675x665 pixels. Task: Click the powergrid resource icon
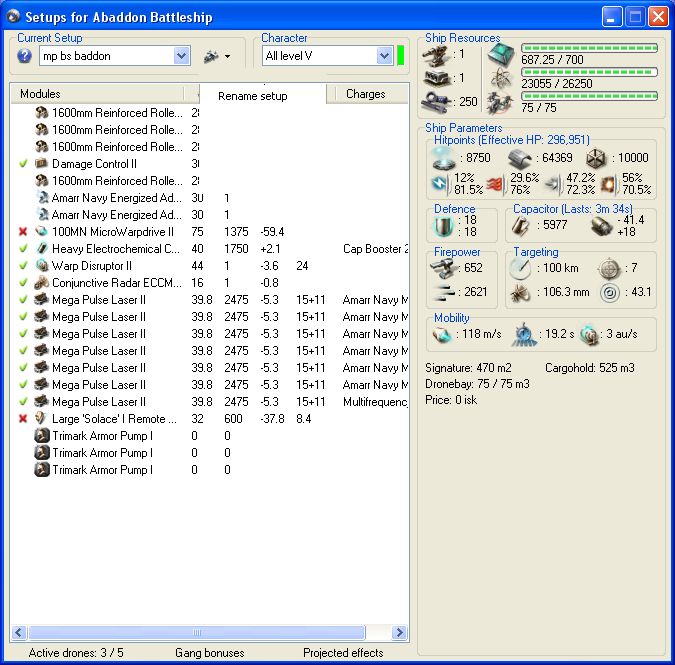click(501, 79)
